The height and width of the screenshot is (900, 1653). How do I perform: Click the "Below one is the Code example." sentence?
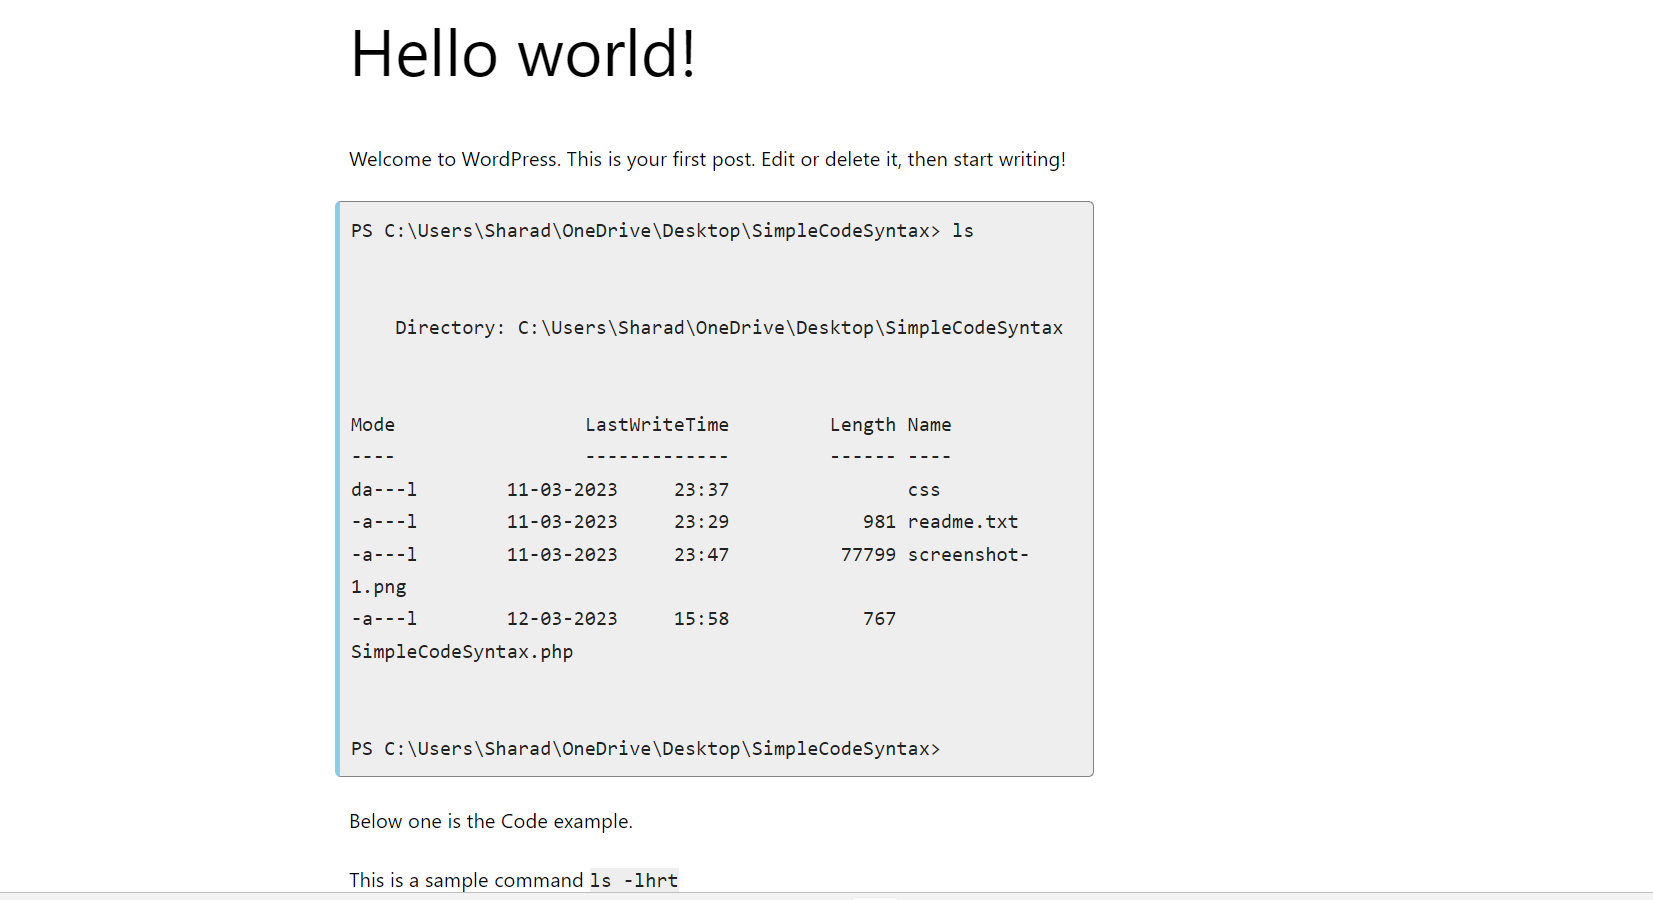click(x=491, y=822)
